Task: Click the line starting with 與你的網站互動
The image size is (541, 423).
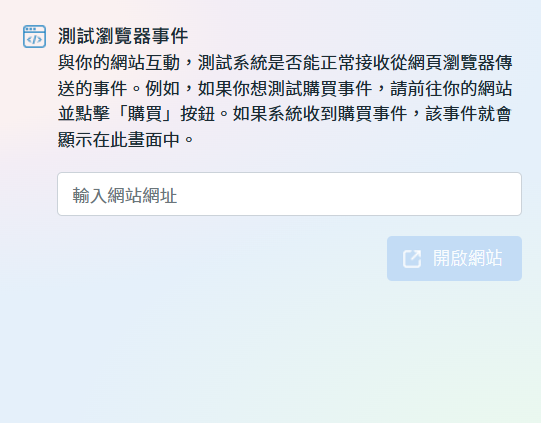Action: (x=285, y=63)
